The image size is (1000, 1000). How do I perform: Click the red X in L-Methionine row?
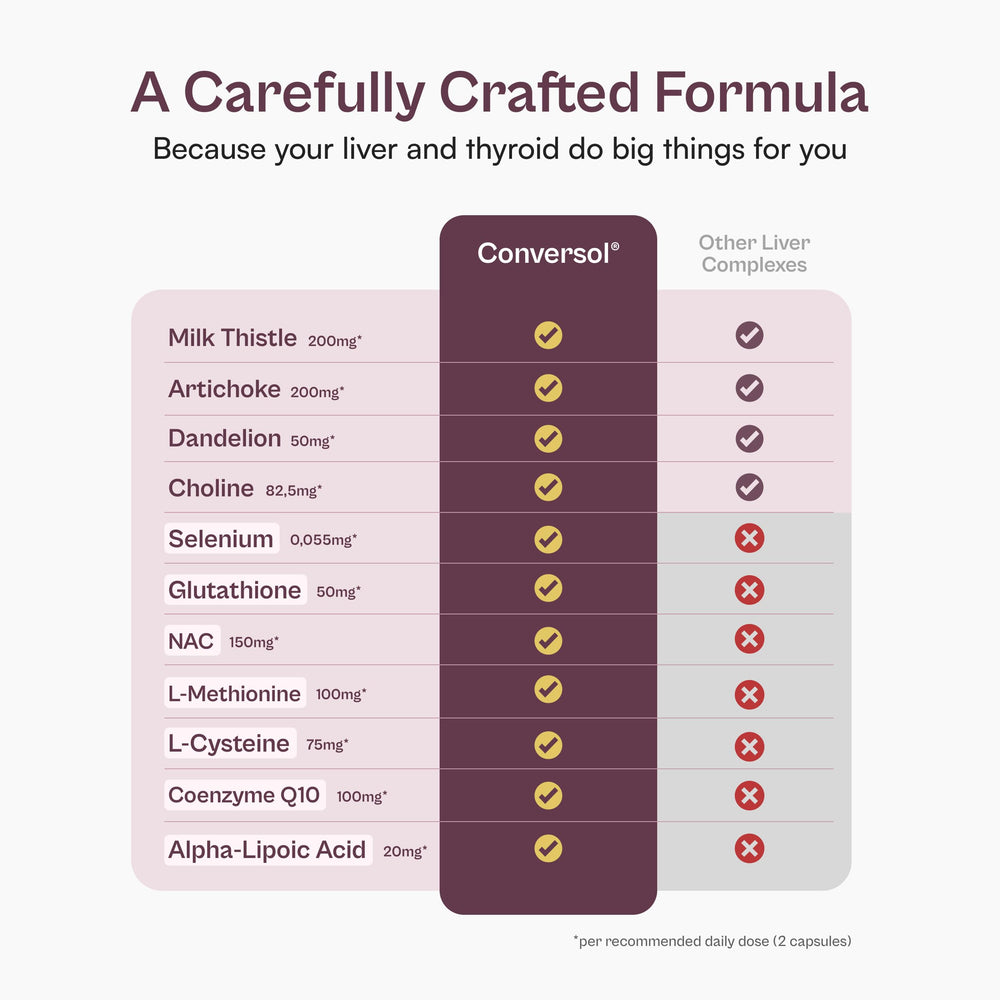coord(749,695)
